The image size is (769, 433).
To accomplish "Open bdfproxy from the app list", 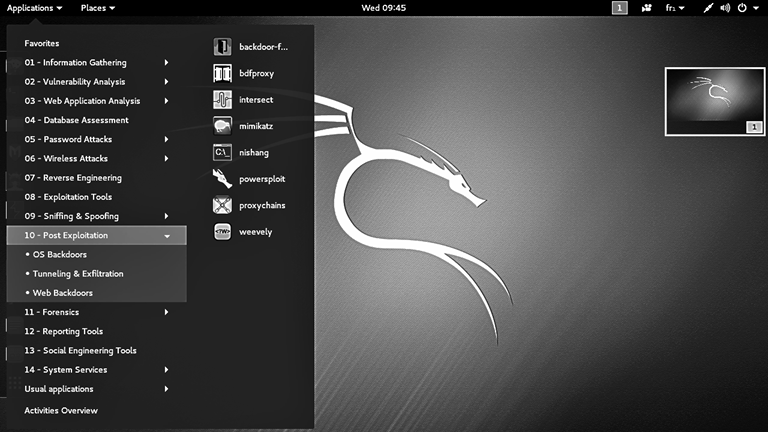I will [222, 73].
